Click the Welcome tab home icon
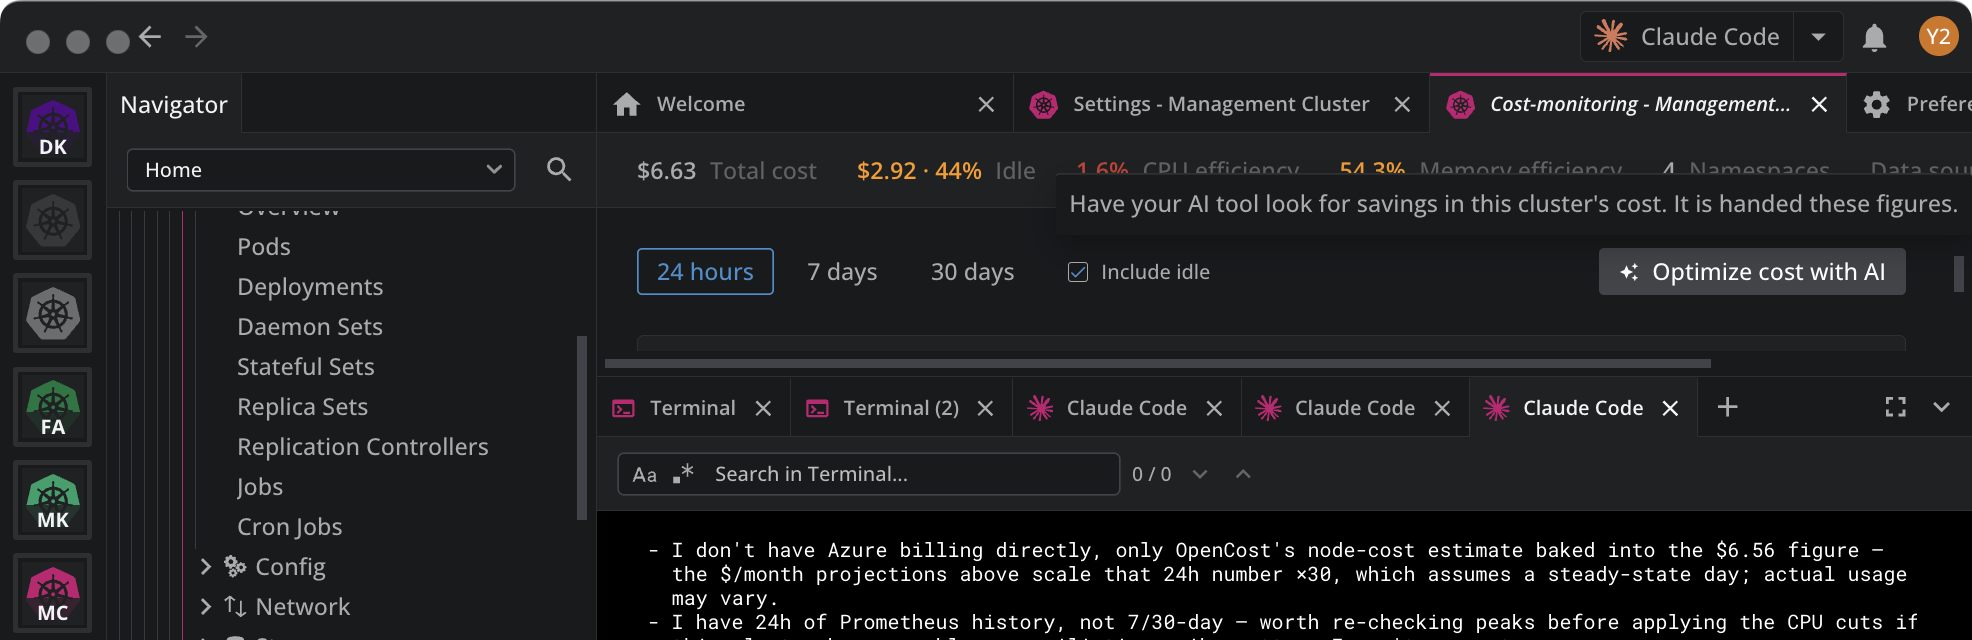 627,104
